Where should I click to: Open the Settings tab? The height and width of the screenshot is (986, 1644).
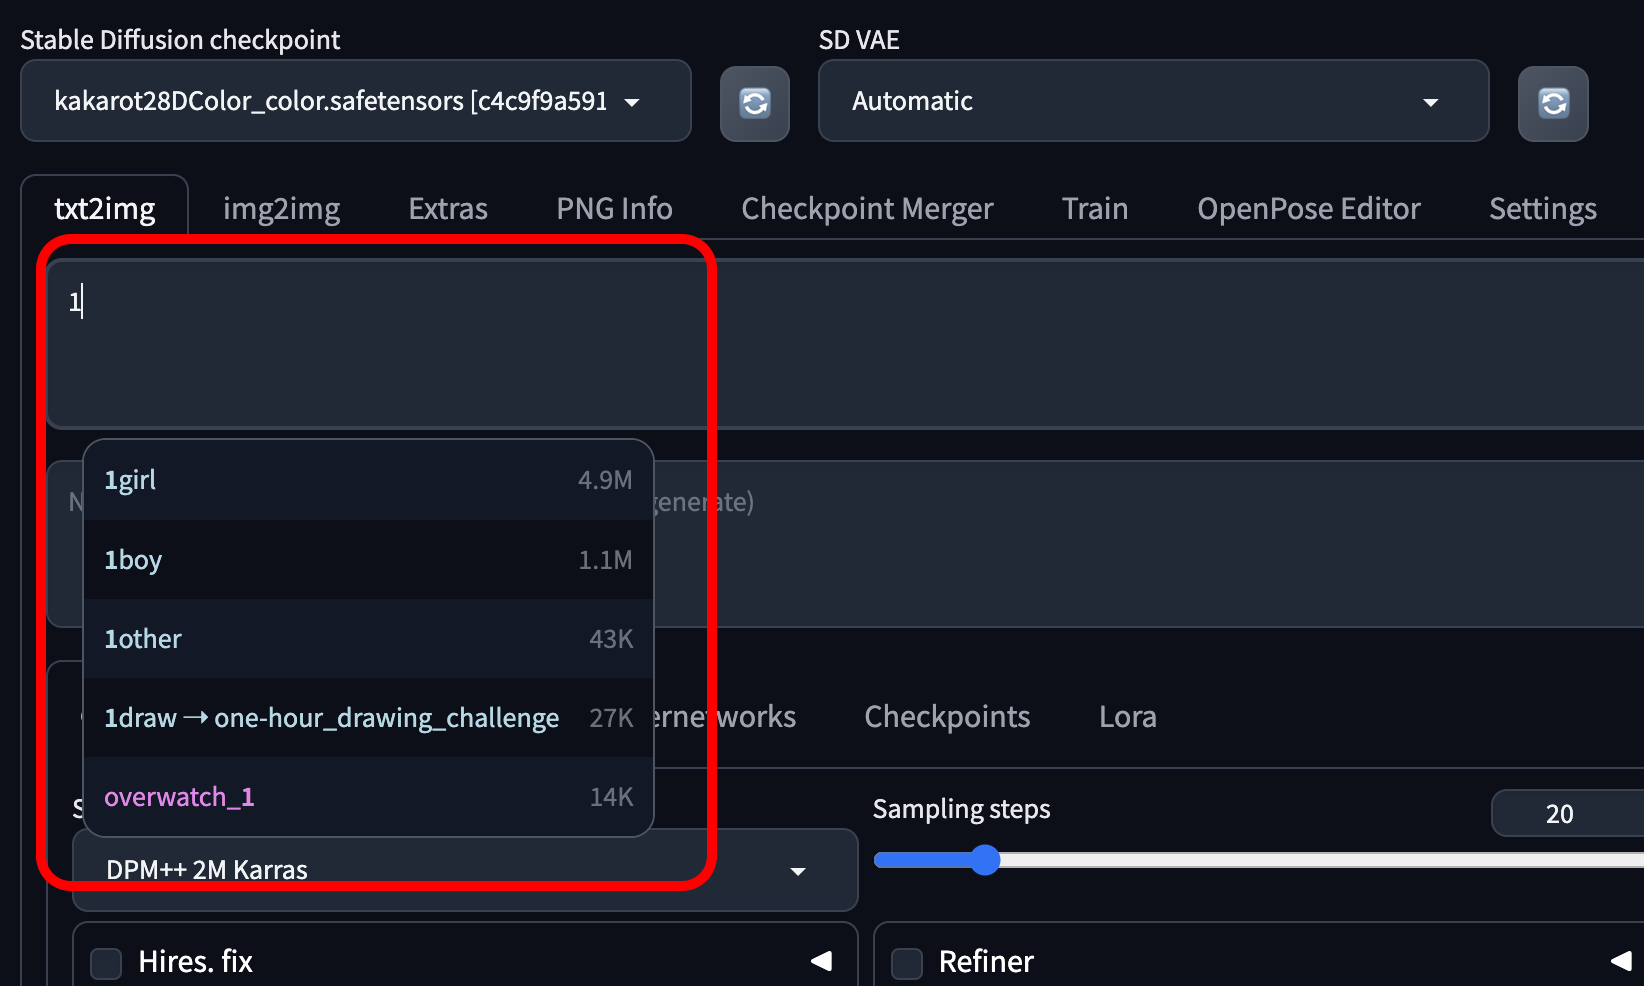(1542, 208)
